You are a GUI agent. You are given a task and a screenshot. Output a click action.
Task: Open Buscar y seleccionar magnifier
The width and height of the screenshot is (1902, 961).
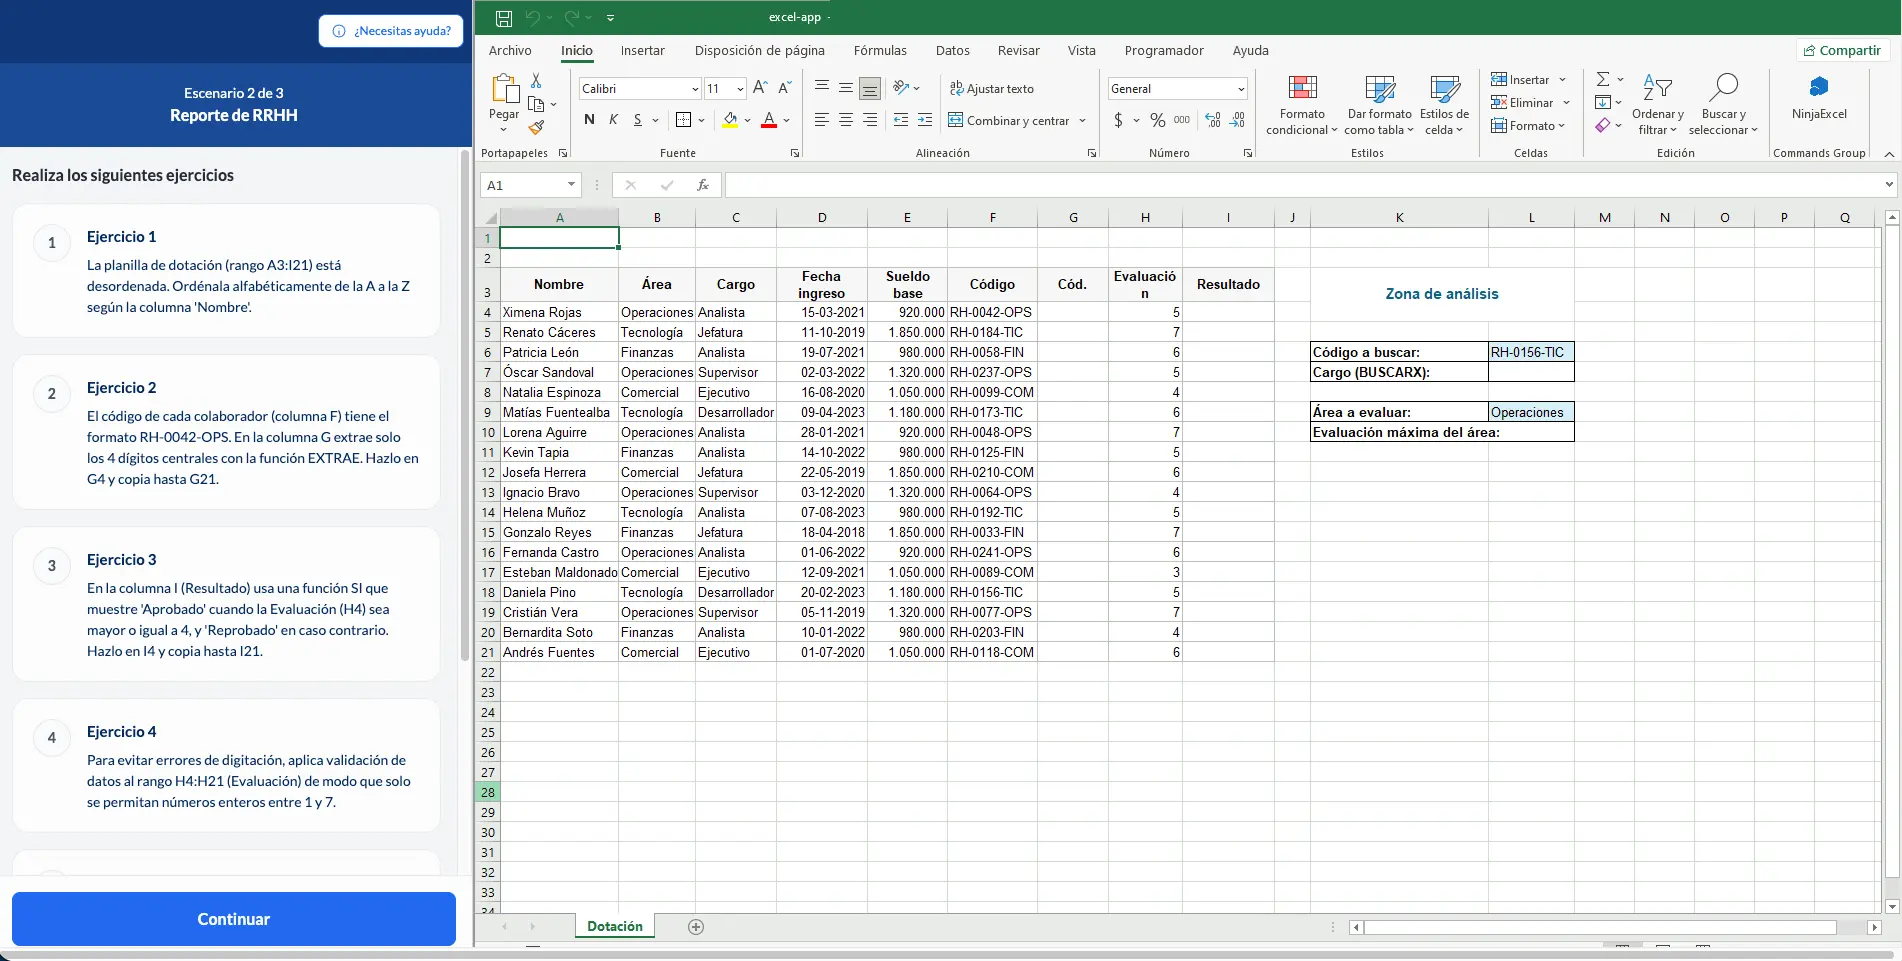[x=1723, y=104]
